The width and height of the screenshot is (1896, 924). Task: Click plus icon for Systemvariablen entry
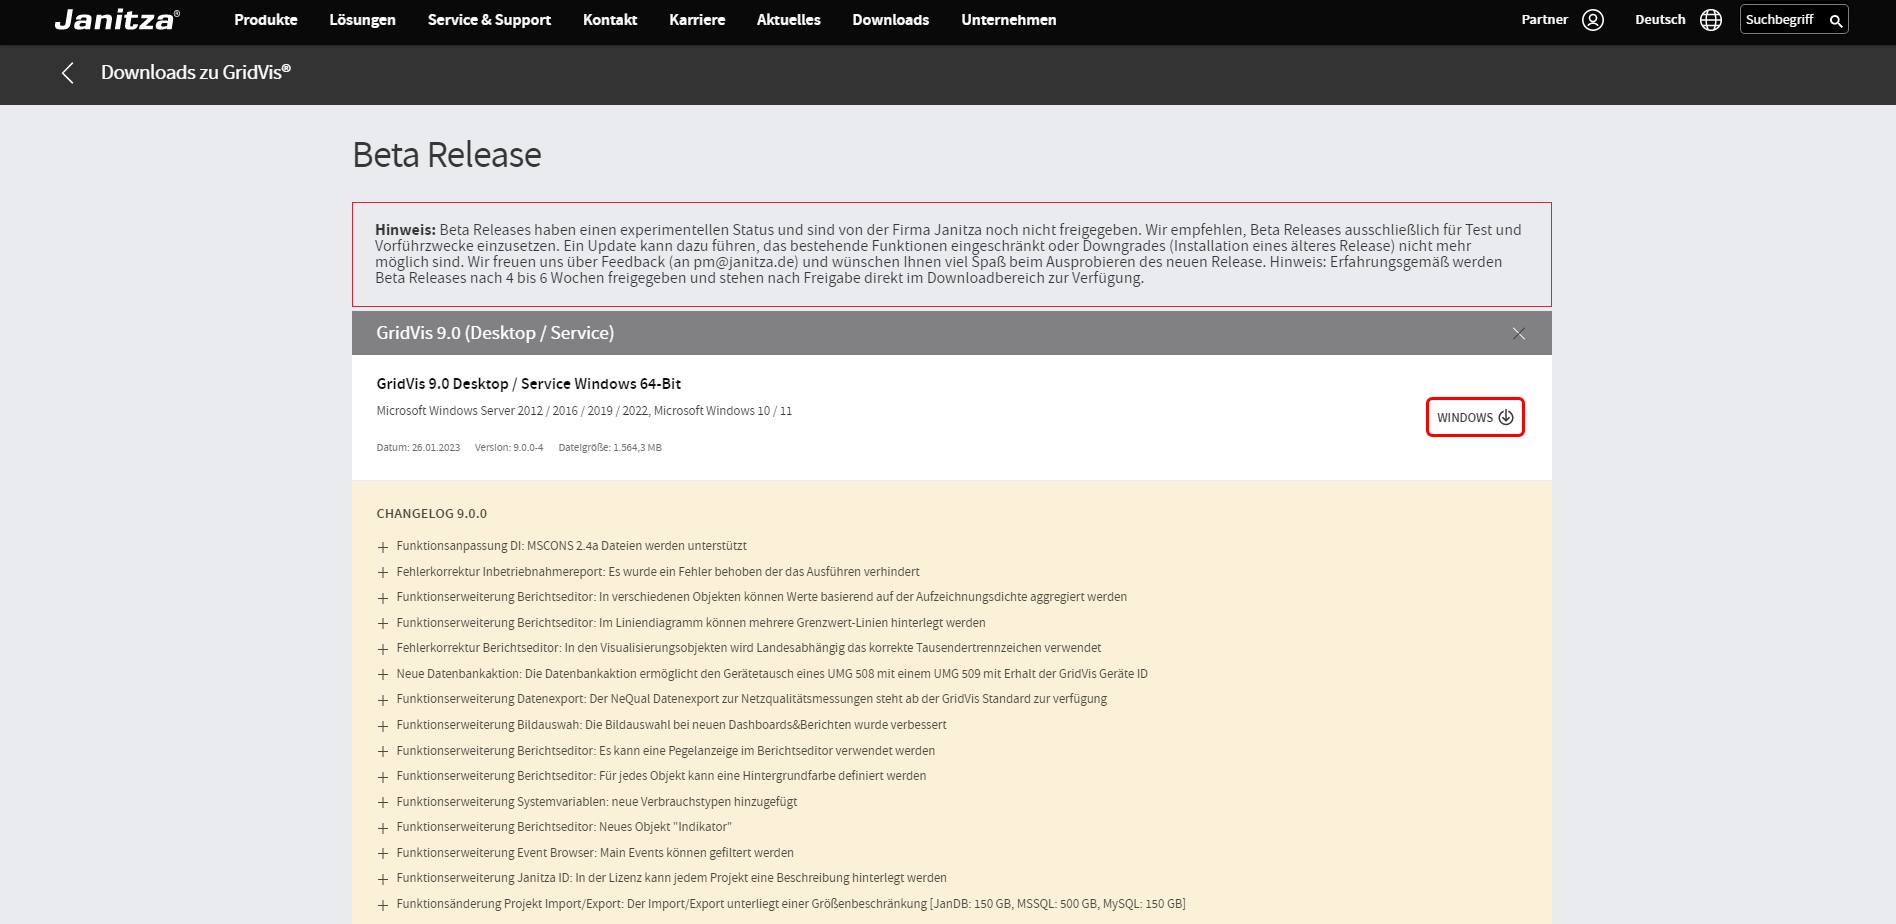382,803
